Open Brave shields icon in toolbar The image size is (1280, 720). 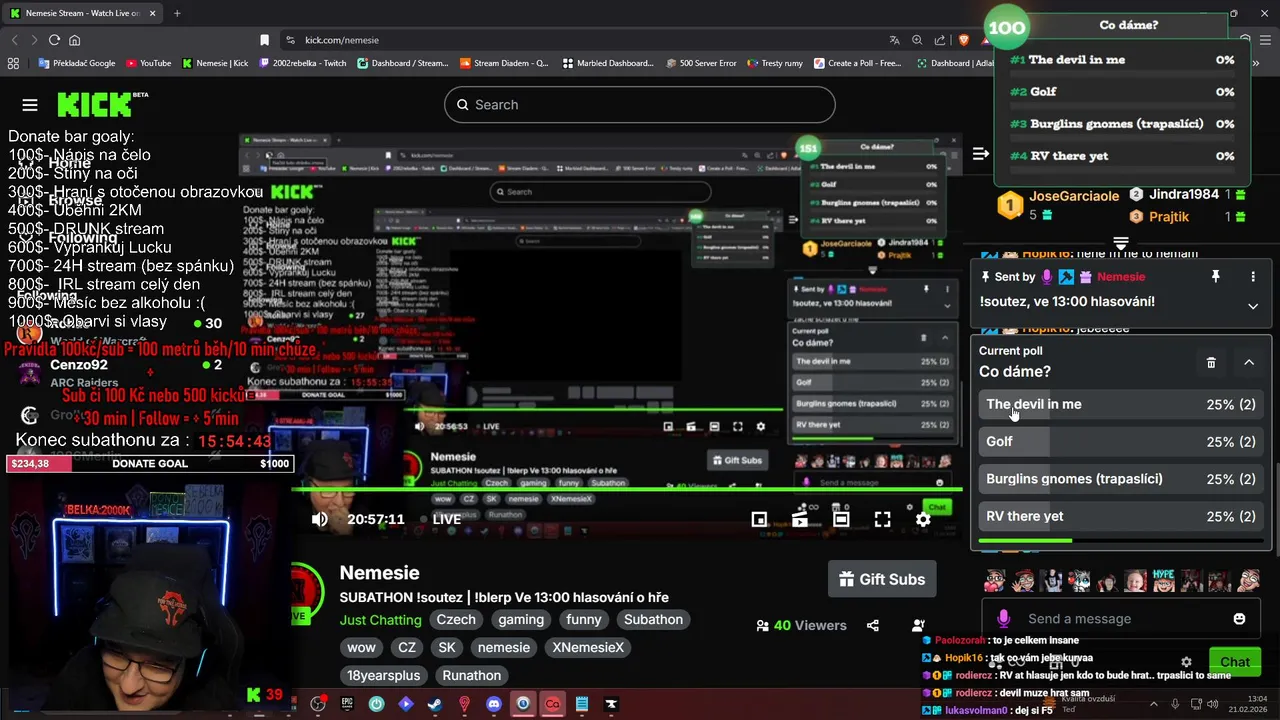click(x=963, y=40)
